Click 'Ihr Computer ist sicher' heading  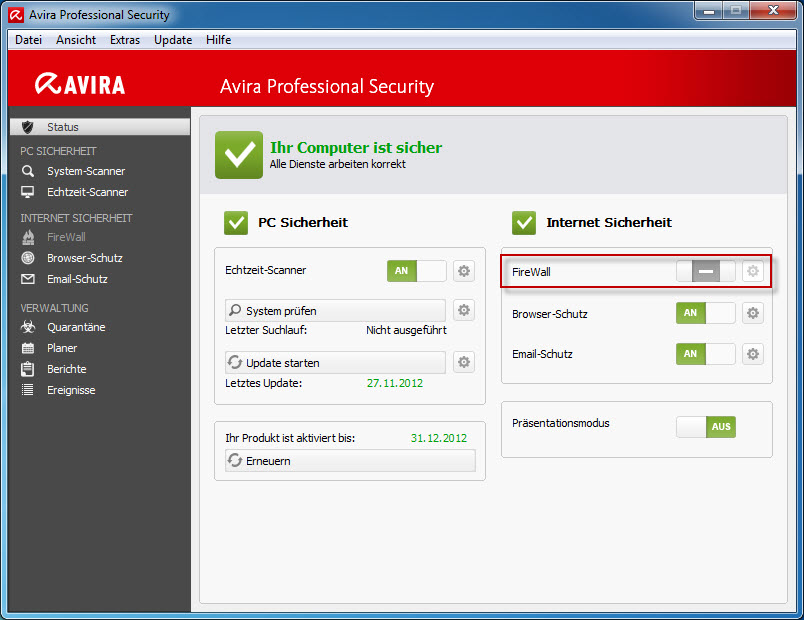point(356,148)
